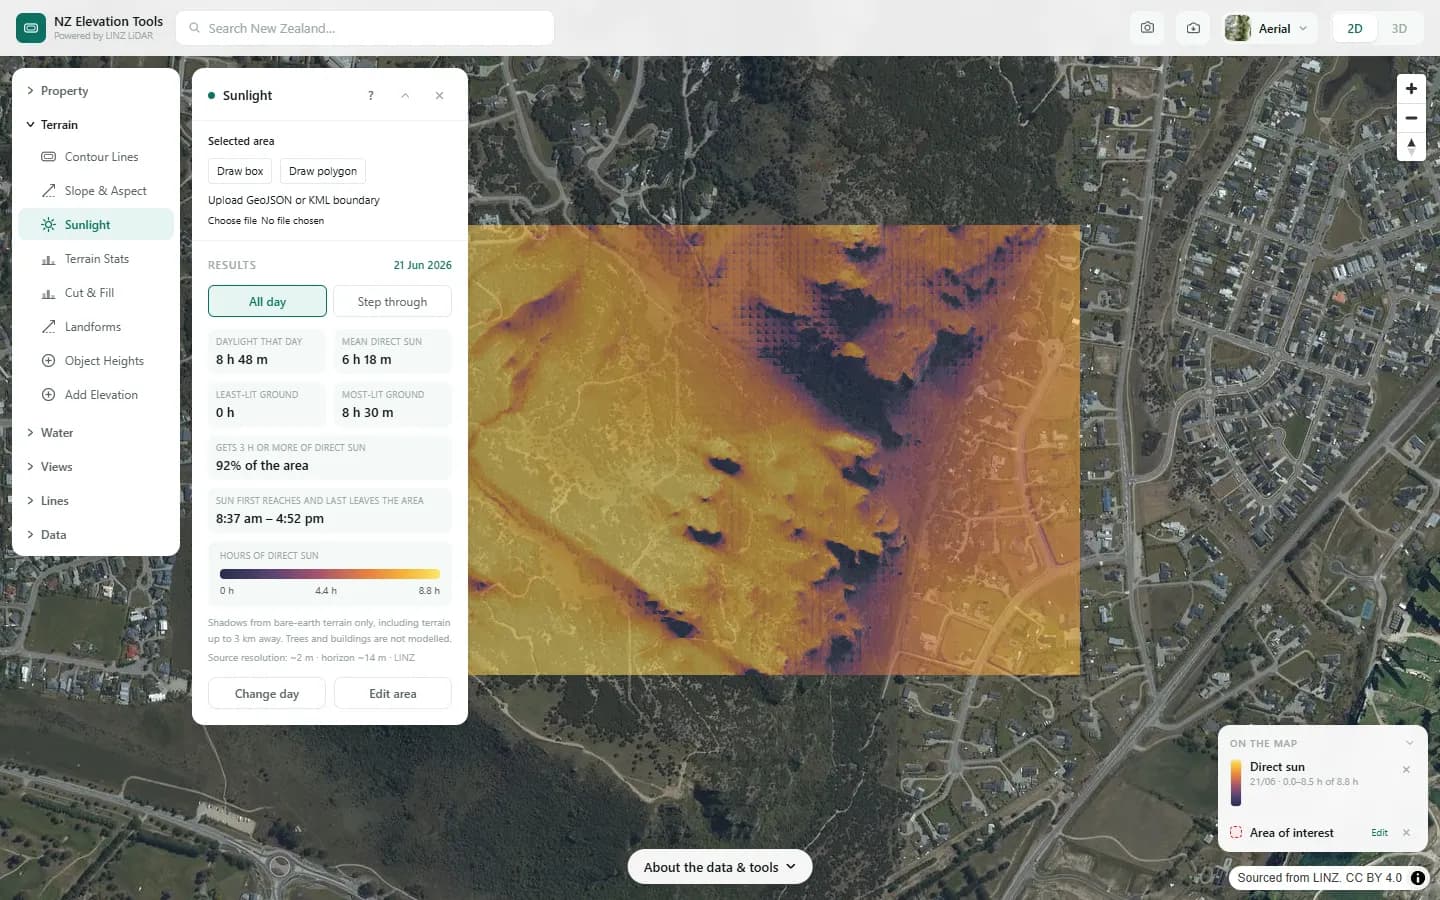Open the Aerial basemap dropdown
The height and width of the screenshot is (900, 1440).
click(1269, 28)
